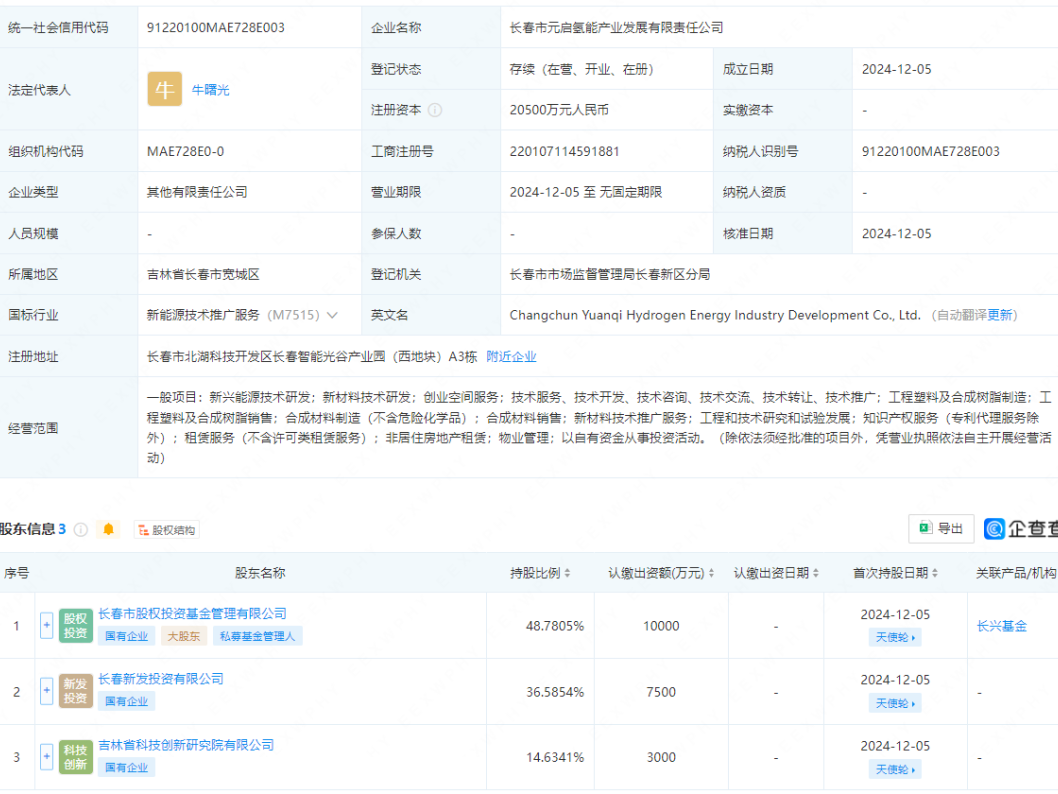Image resolution: width=1058 pixels, height=794 pixels.
Task: Click 更新 link after English name
Action: point(1000,315)
